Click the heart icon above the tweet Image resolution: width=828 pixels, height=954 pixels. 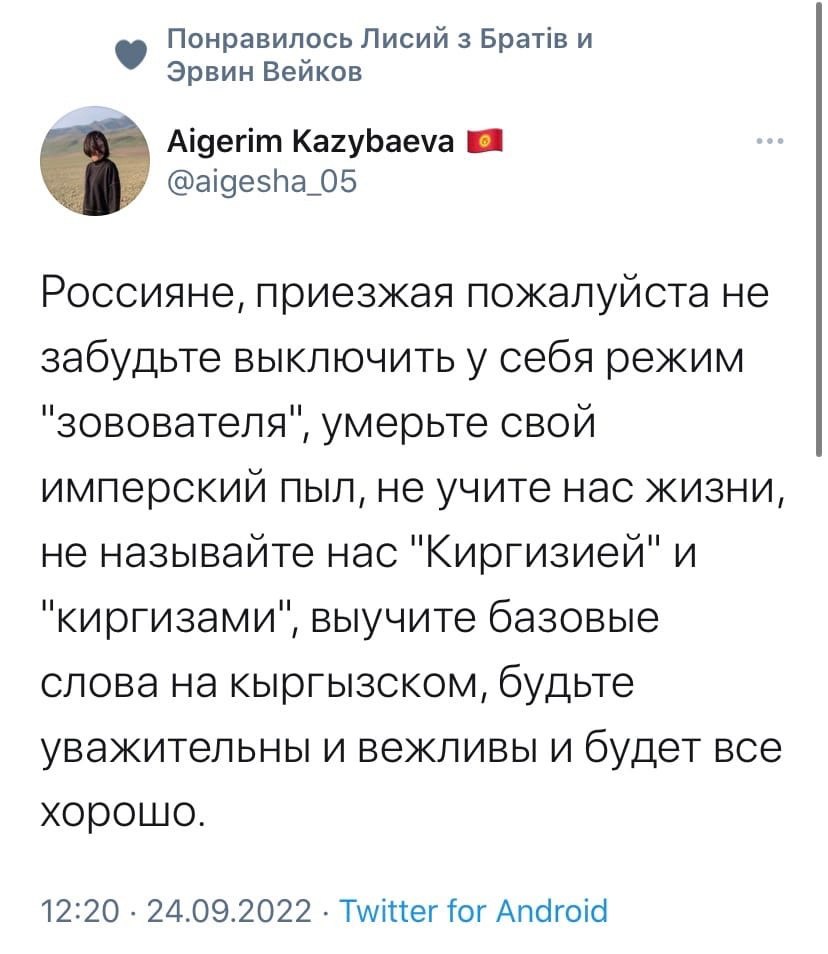pyautogui.click(x=125, y=58)
